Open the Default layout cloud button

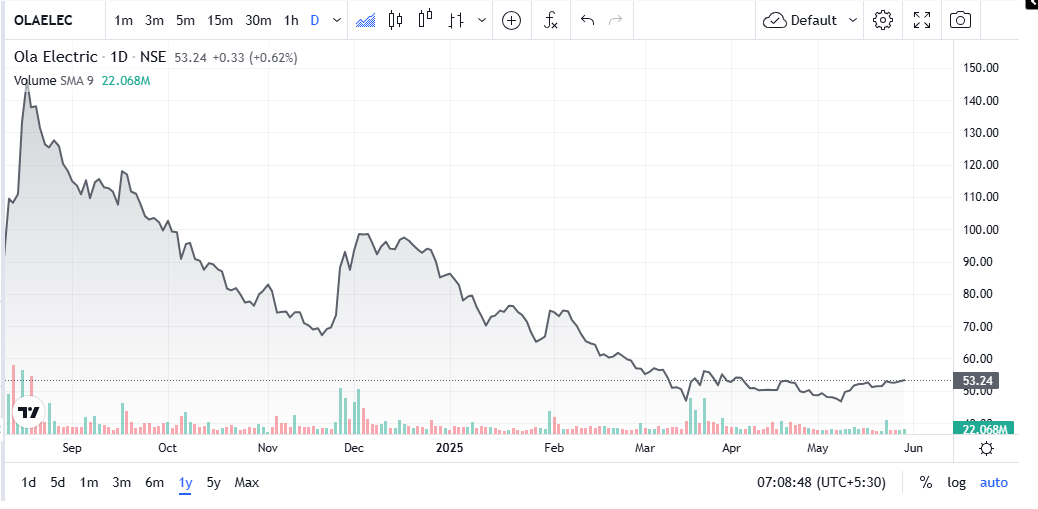(x=800, y=21)
